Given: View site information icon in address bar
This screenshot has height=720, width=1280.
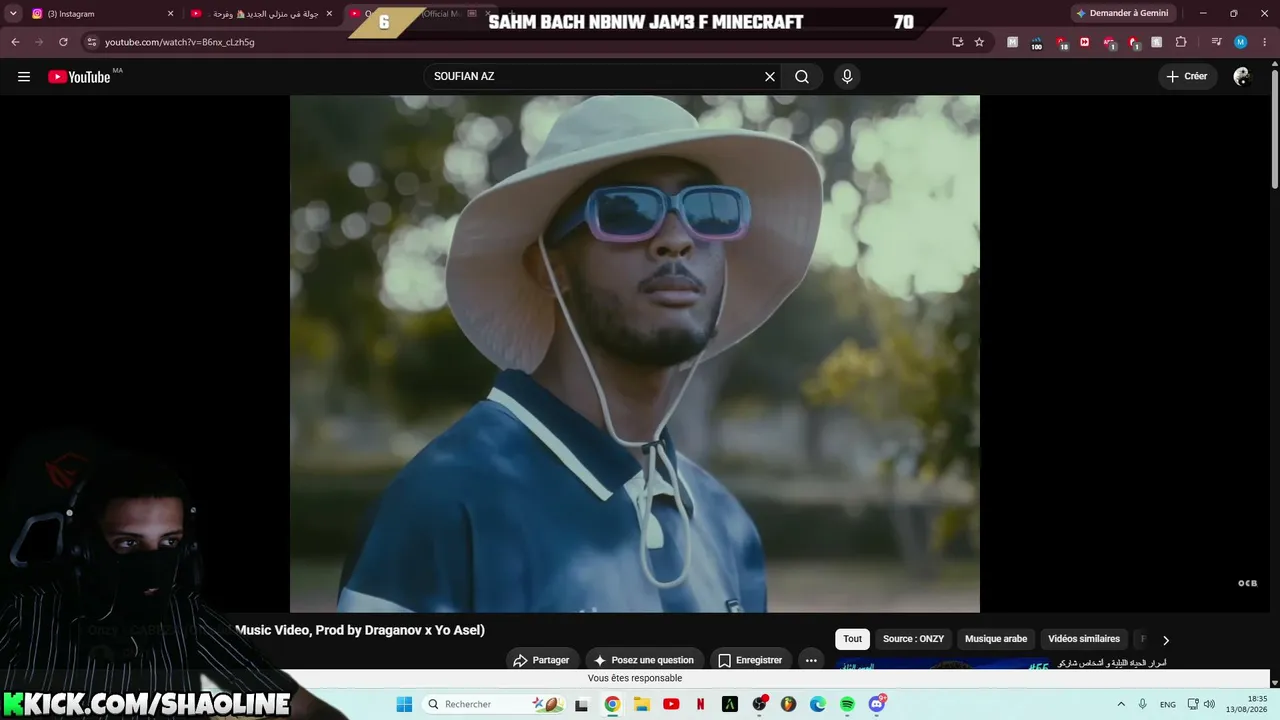Looking at the screenshot, I should tap(92, 42).
